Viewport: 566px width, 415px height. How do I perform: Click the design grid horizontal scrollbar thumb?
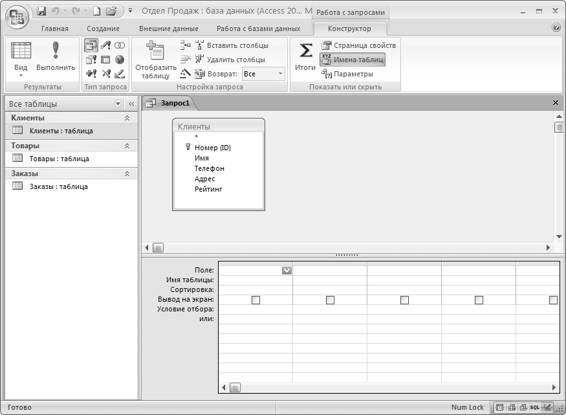(x=235, y=388)
